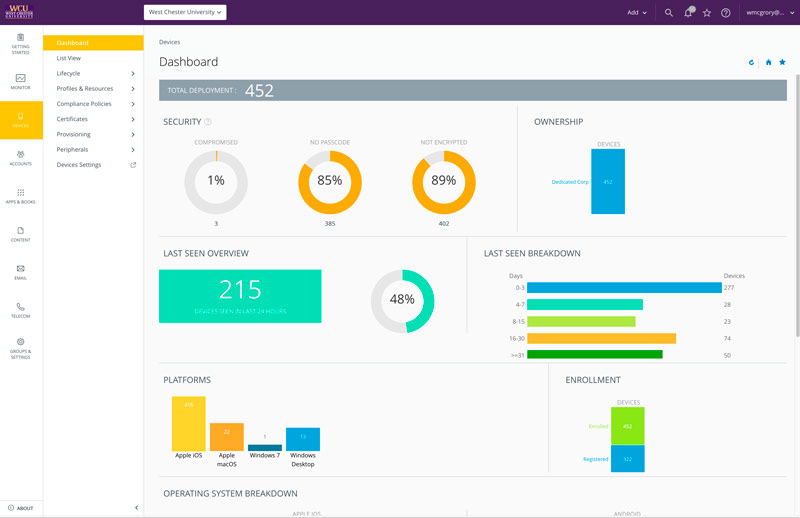Open the West Chester University dropdown
The image size is (800, 518).
[x=185, y=13]
